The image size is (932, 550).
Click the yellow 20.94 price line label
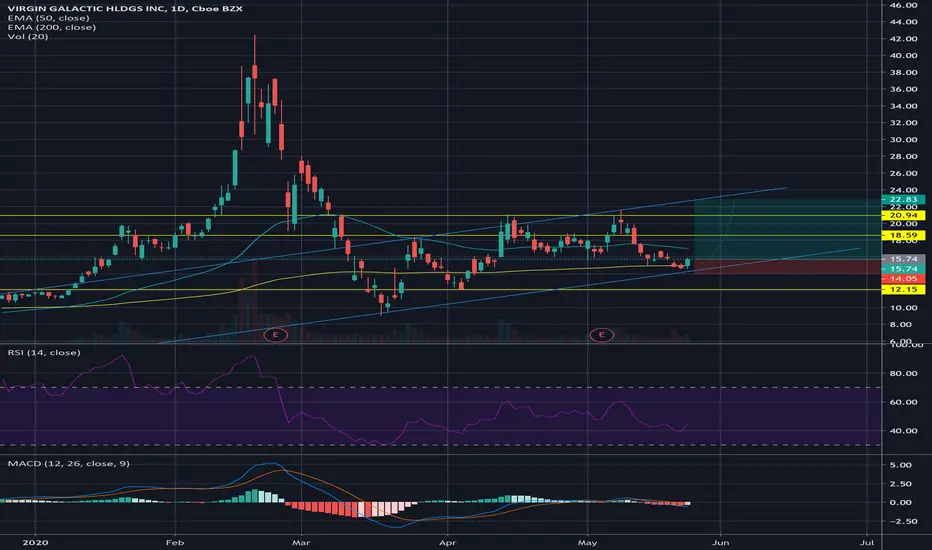[x=903, y=215]
